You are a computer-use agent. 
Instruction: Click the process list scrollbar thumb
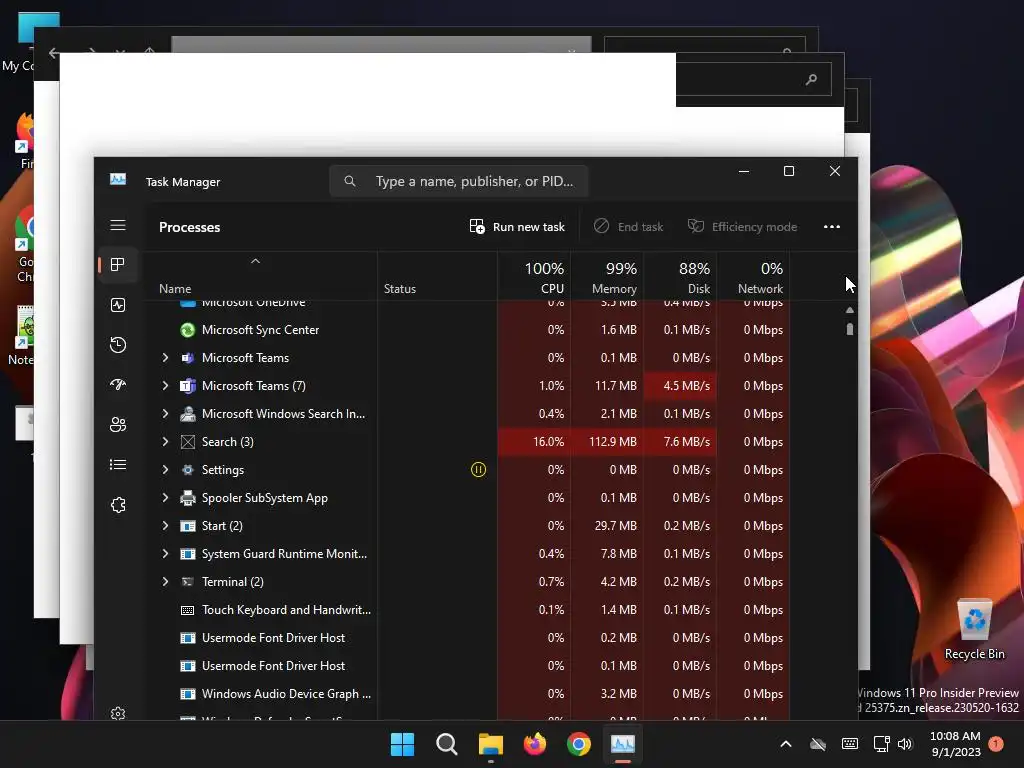point(850,329)
